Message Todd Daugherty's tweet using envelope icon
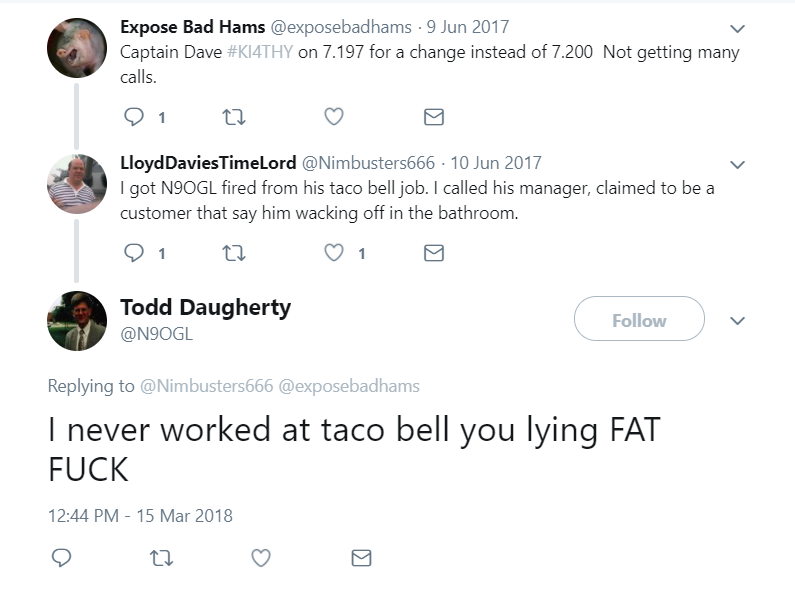The height and width of the screenshot is (604, 795). [x=361, y=558]
